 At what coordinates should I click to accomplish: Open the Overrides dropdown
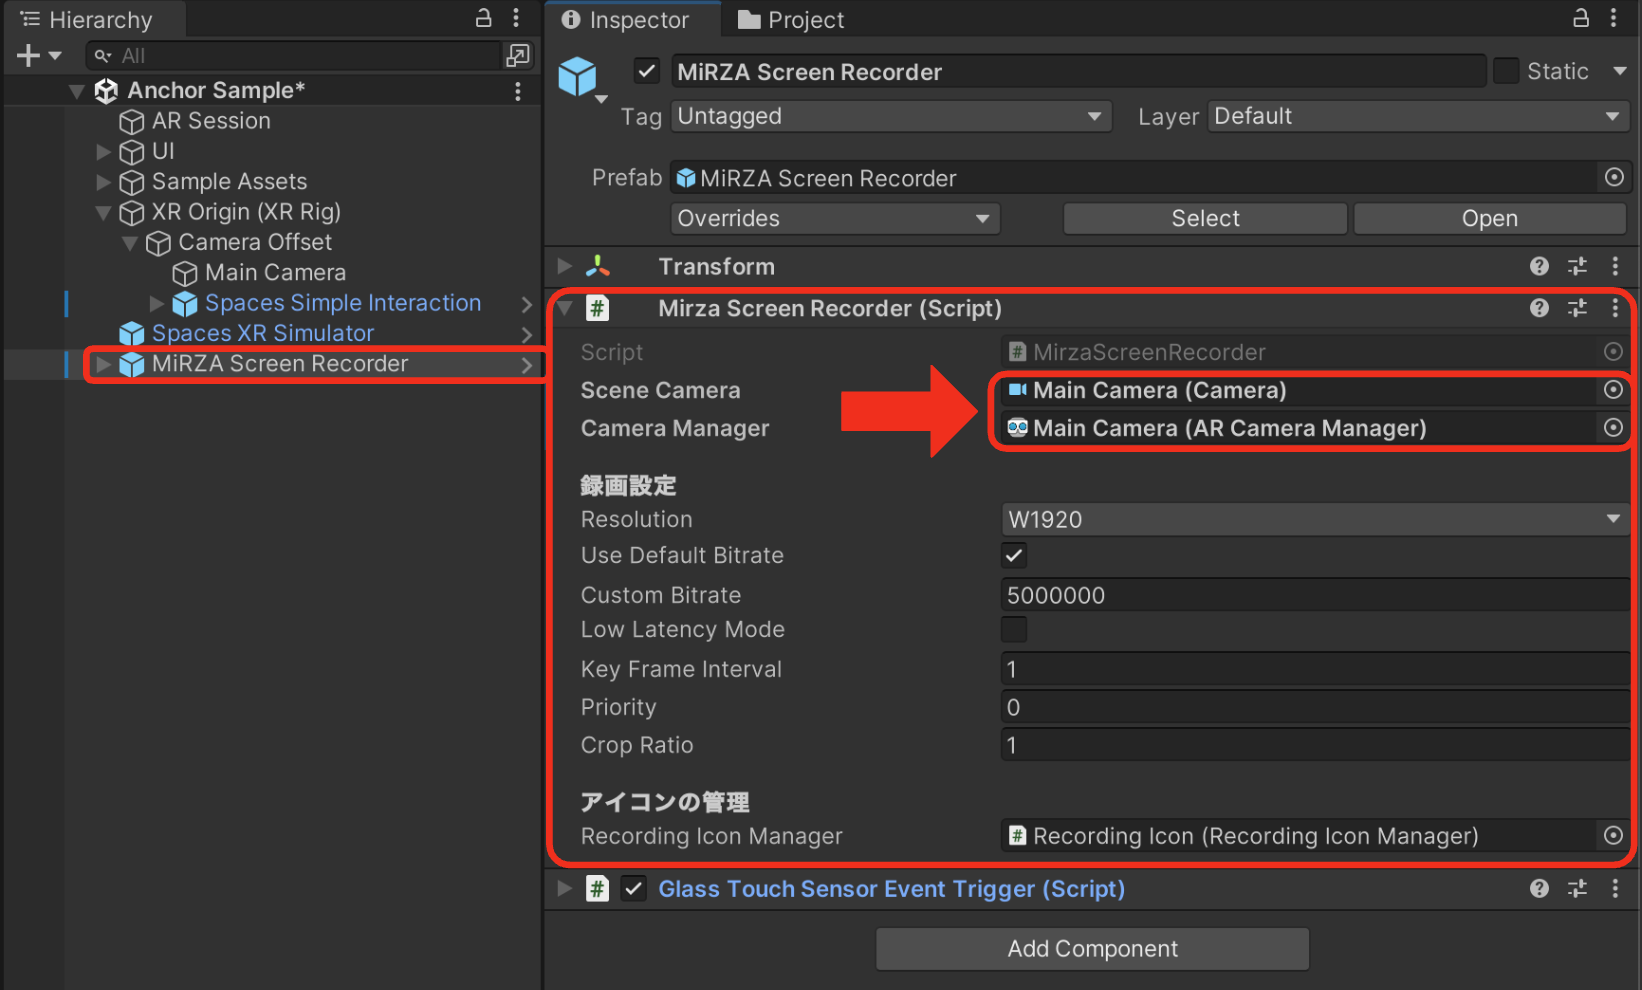coord(835,218)
